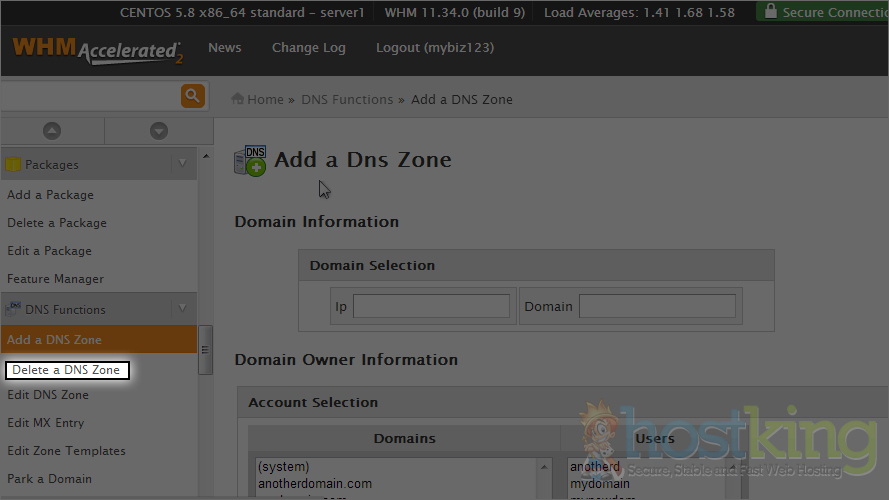
Task: Click the WHM Accelerated logo
Action: [x=97, y=50]
